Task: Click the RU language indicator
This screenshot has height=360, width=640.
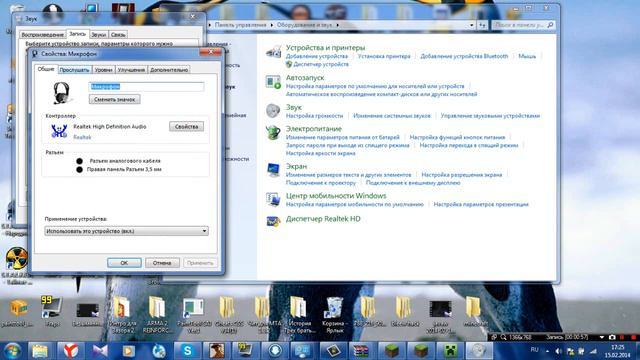Action: (x=534, y=350)
